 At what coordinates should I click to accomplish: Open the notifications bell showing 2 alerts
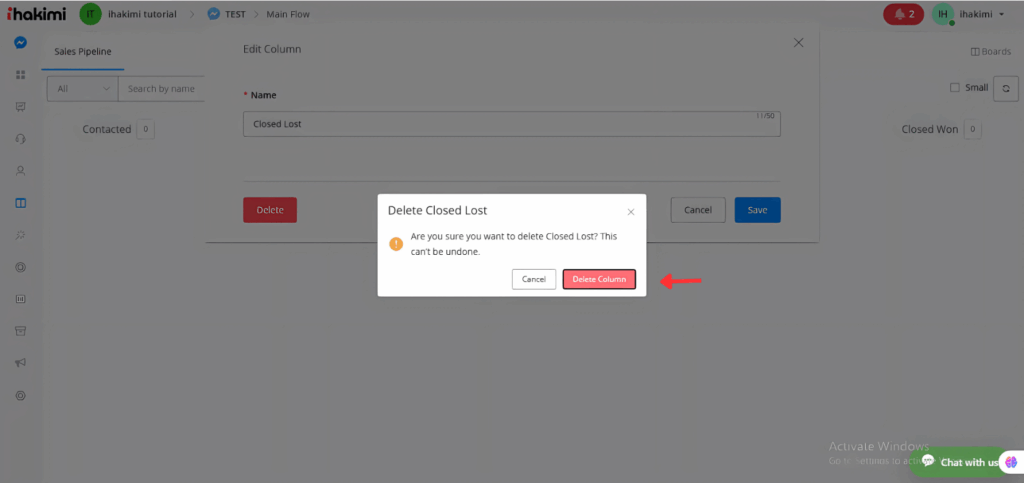click(903, 14)
